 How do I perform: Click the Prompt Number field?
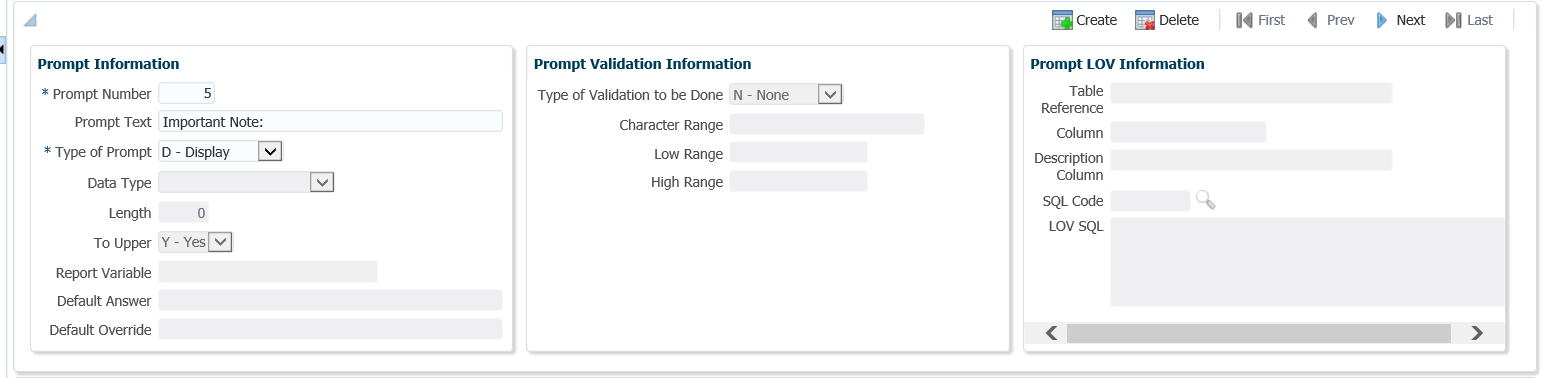tap(187, 93)
